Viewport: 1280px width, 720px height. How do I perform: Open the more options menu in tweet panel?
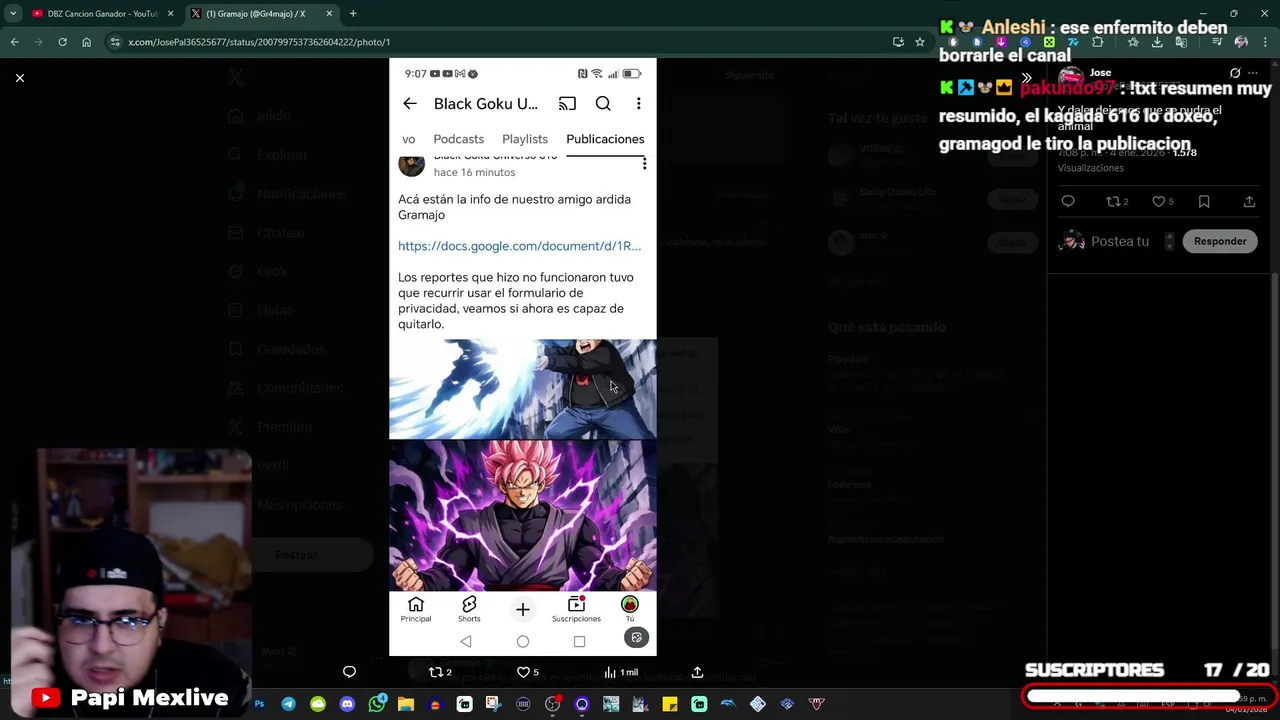coord(1253,73)
